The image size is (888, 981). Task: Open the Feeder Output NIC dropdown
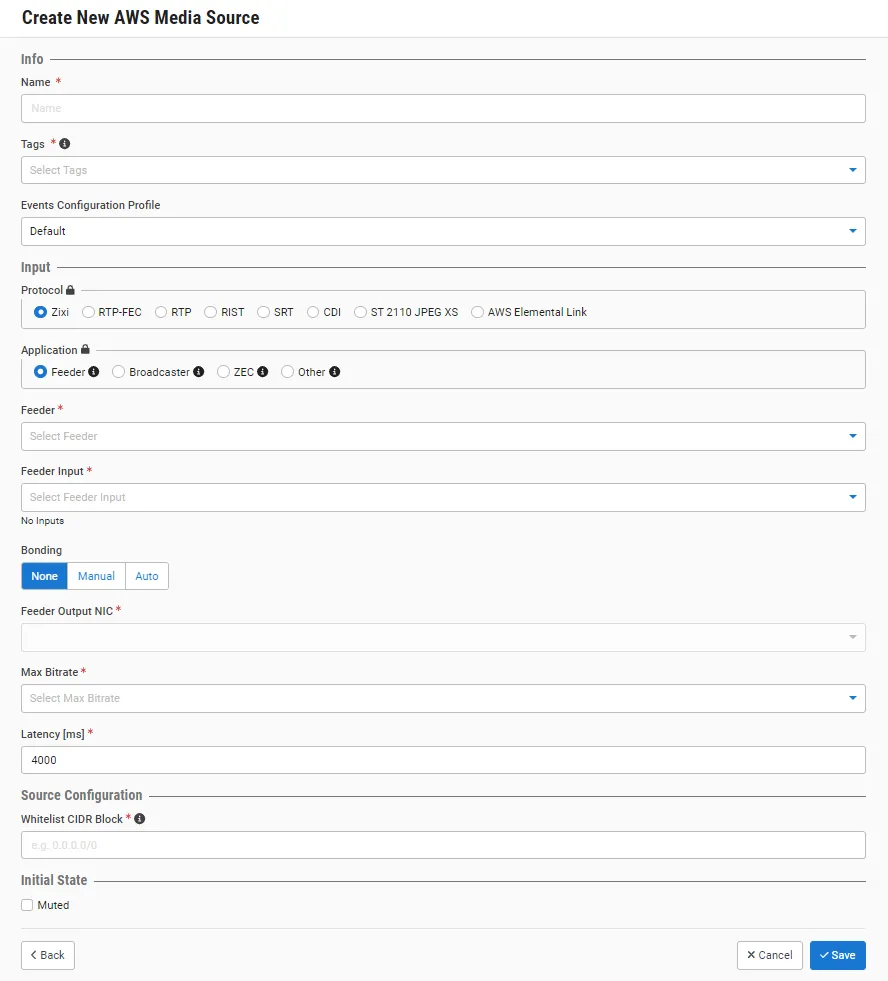tap(443, 637)
